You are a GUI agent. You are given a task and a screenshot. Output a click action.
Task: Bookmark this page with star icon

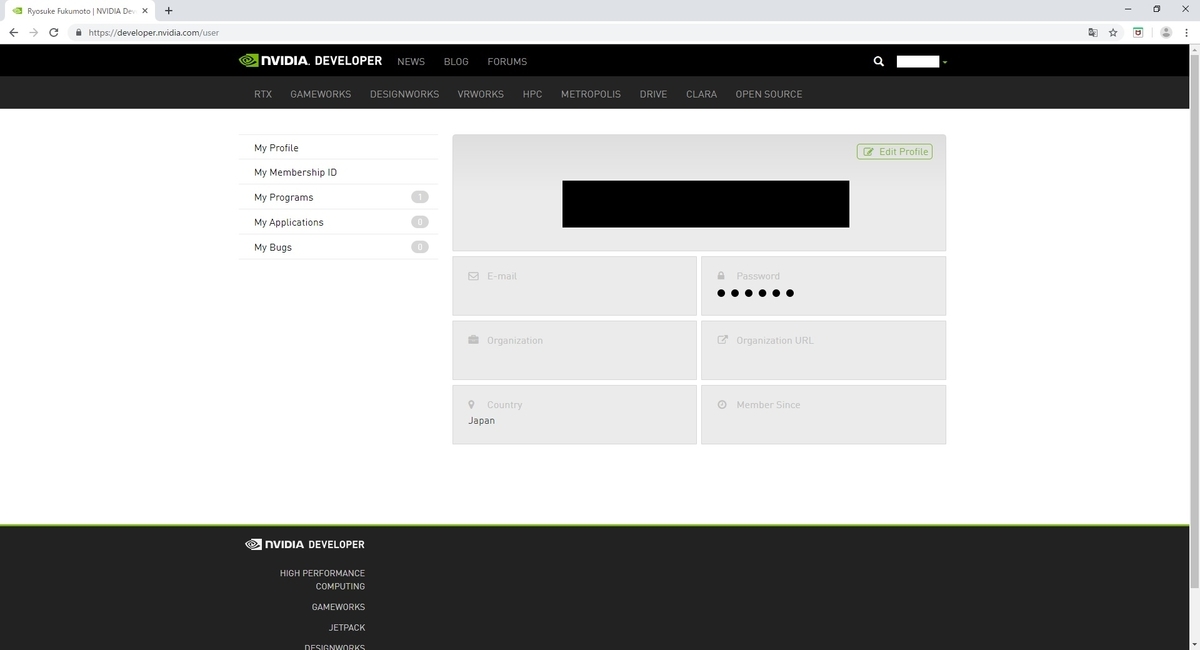point(1112,32)
